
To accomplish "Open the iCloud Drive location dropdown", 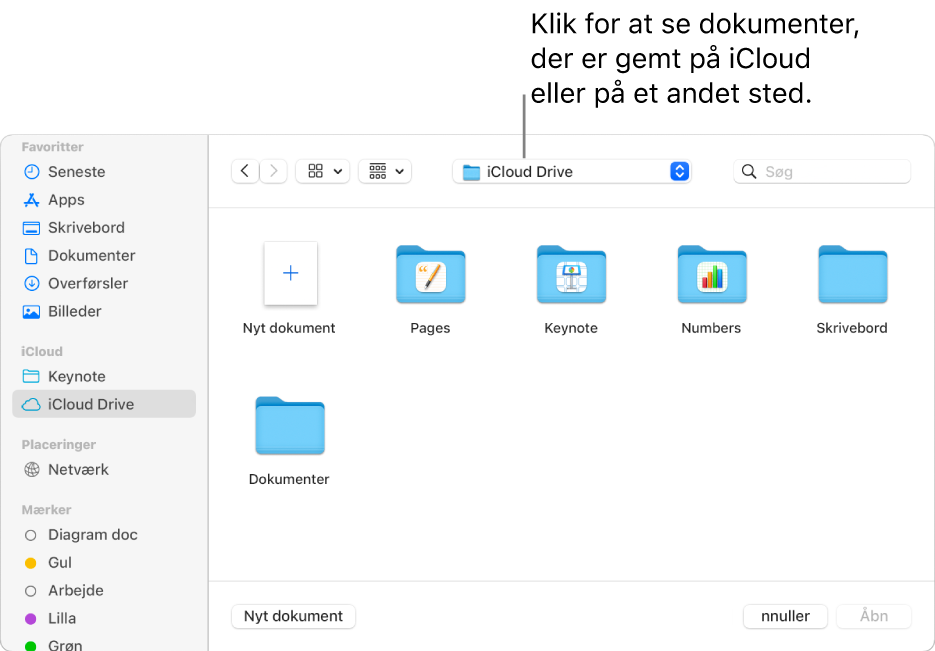I will 572,171.
